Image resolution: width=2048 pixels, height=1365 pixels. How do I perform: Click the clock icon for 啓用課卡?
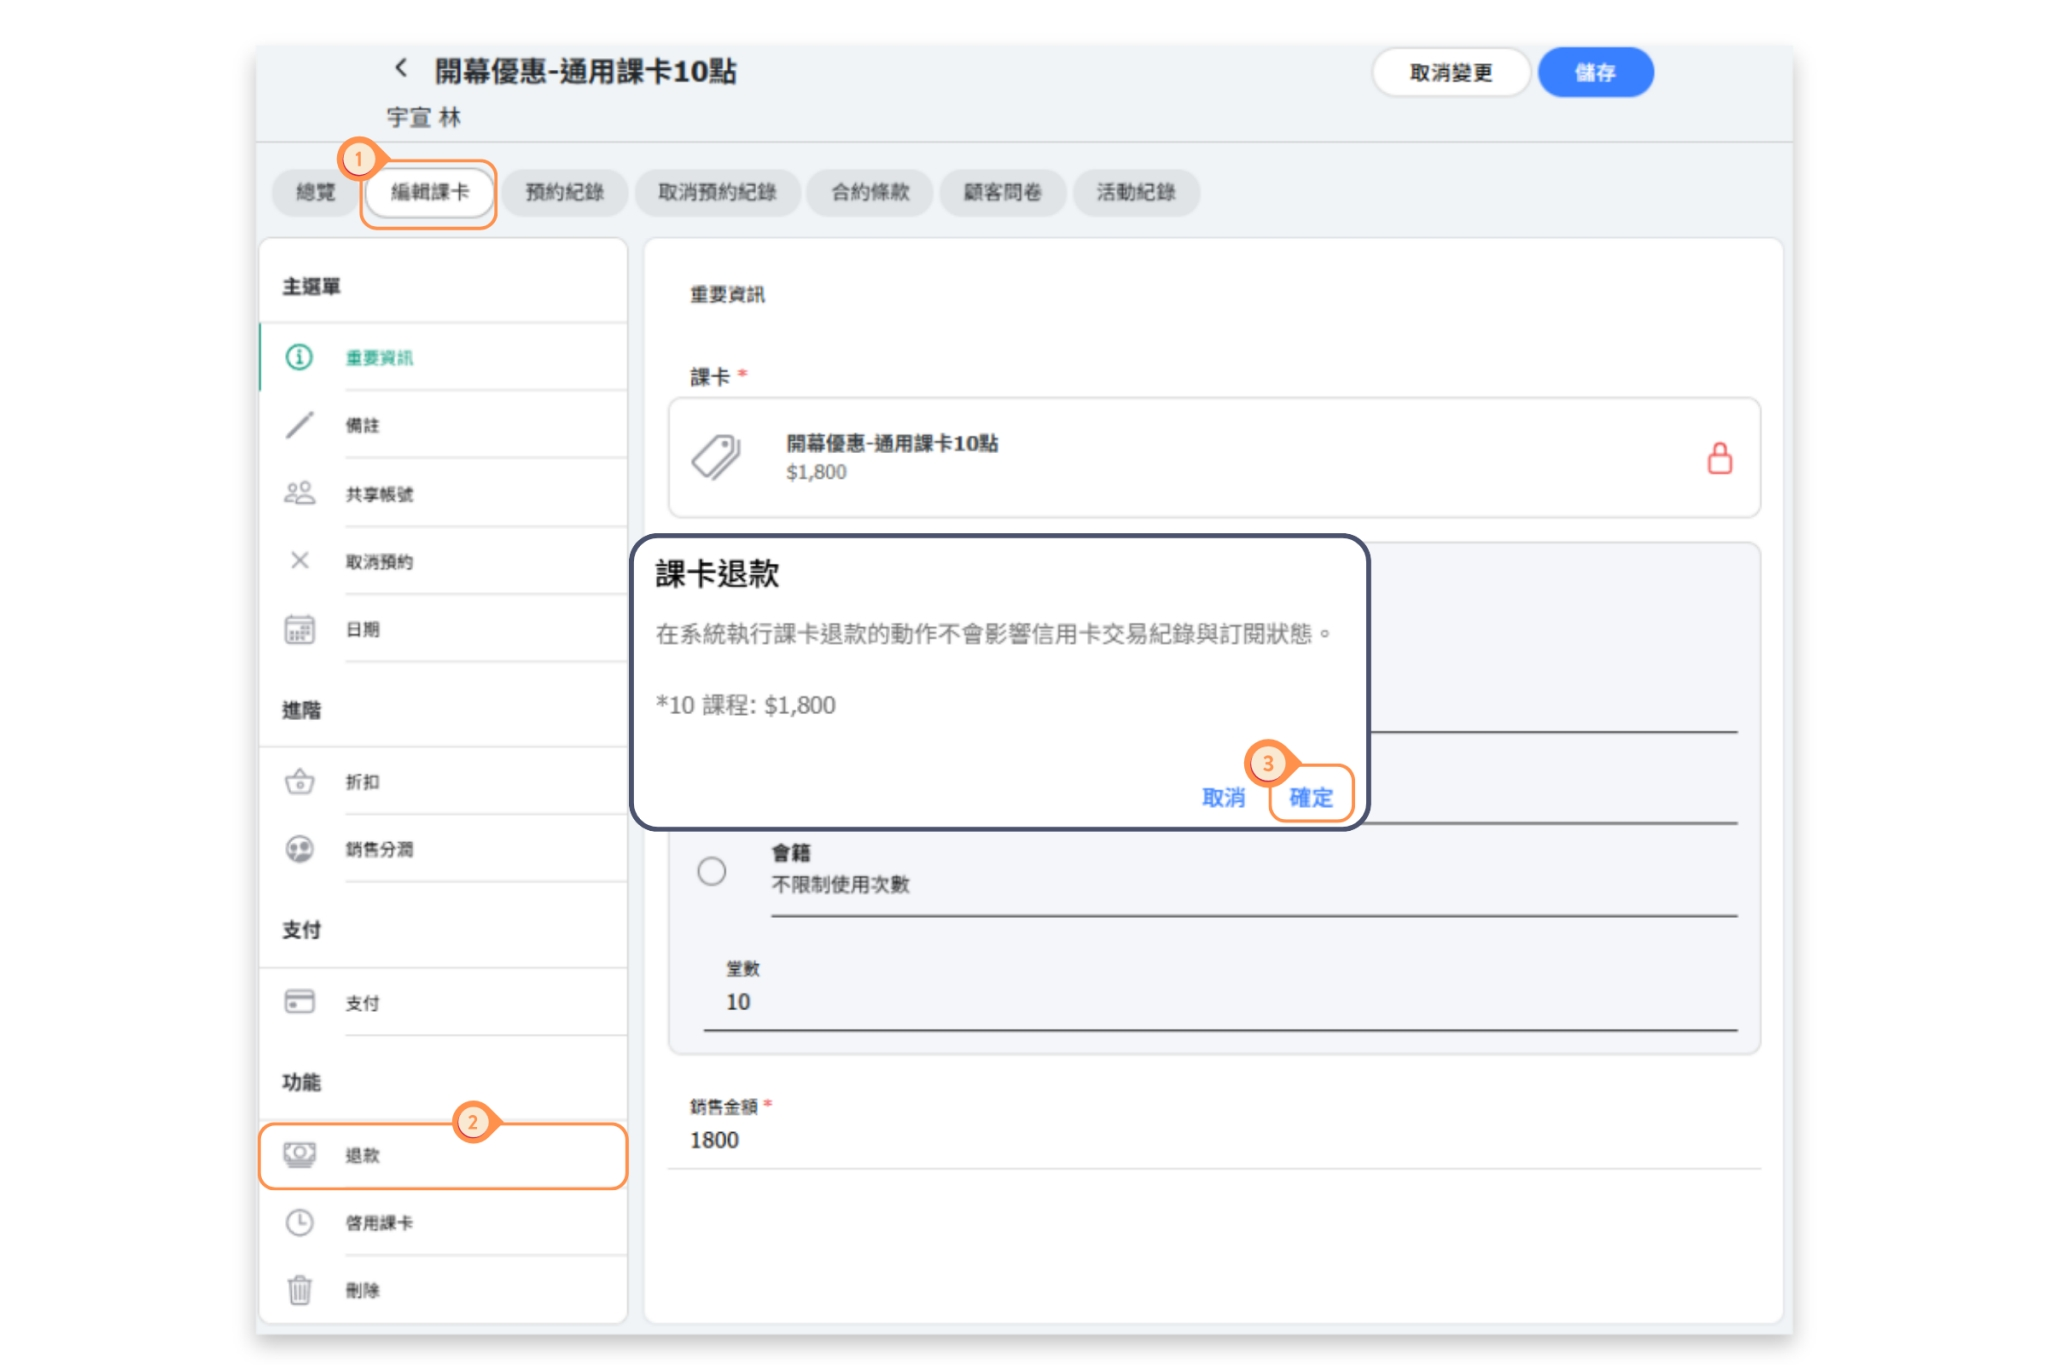tap(299, 1222)
